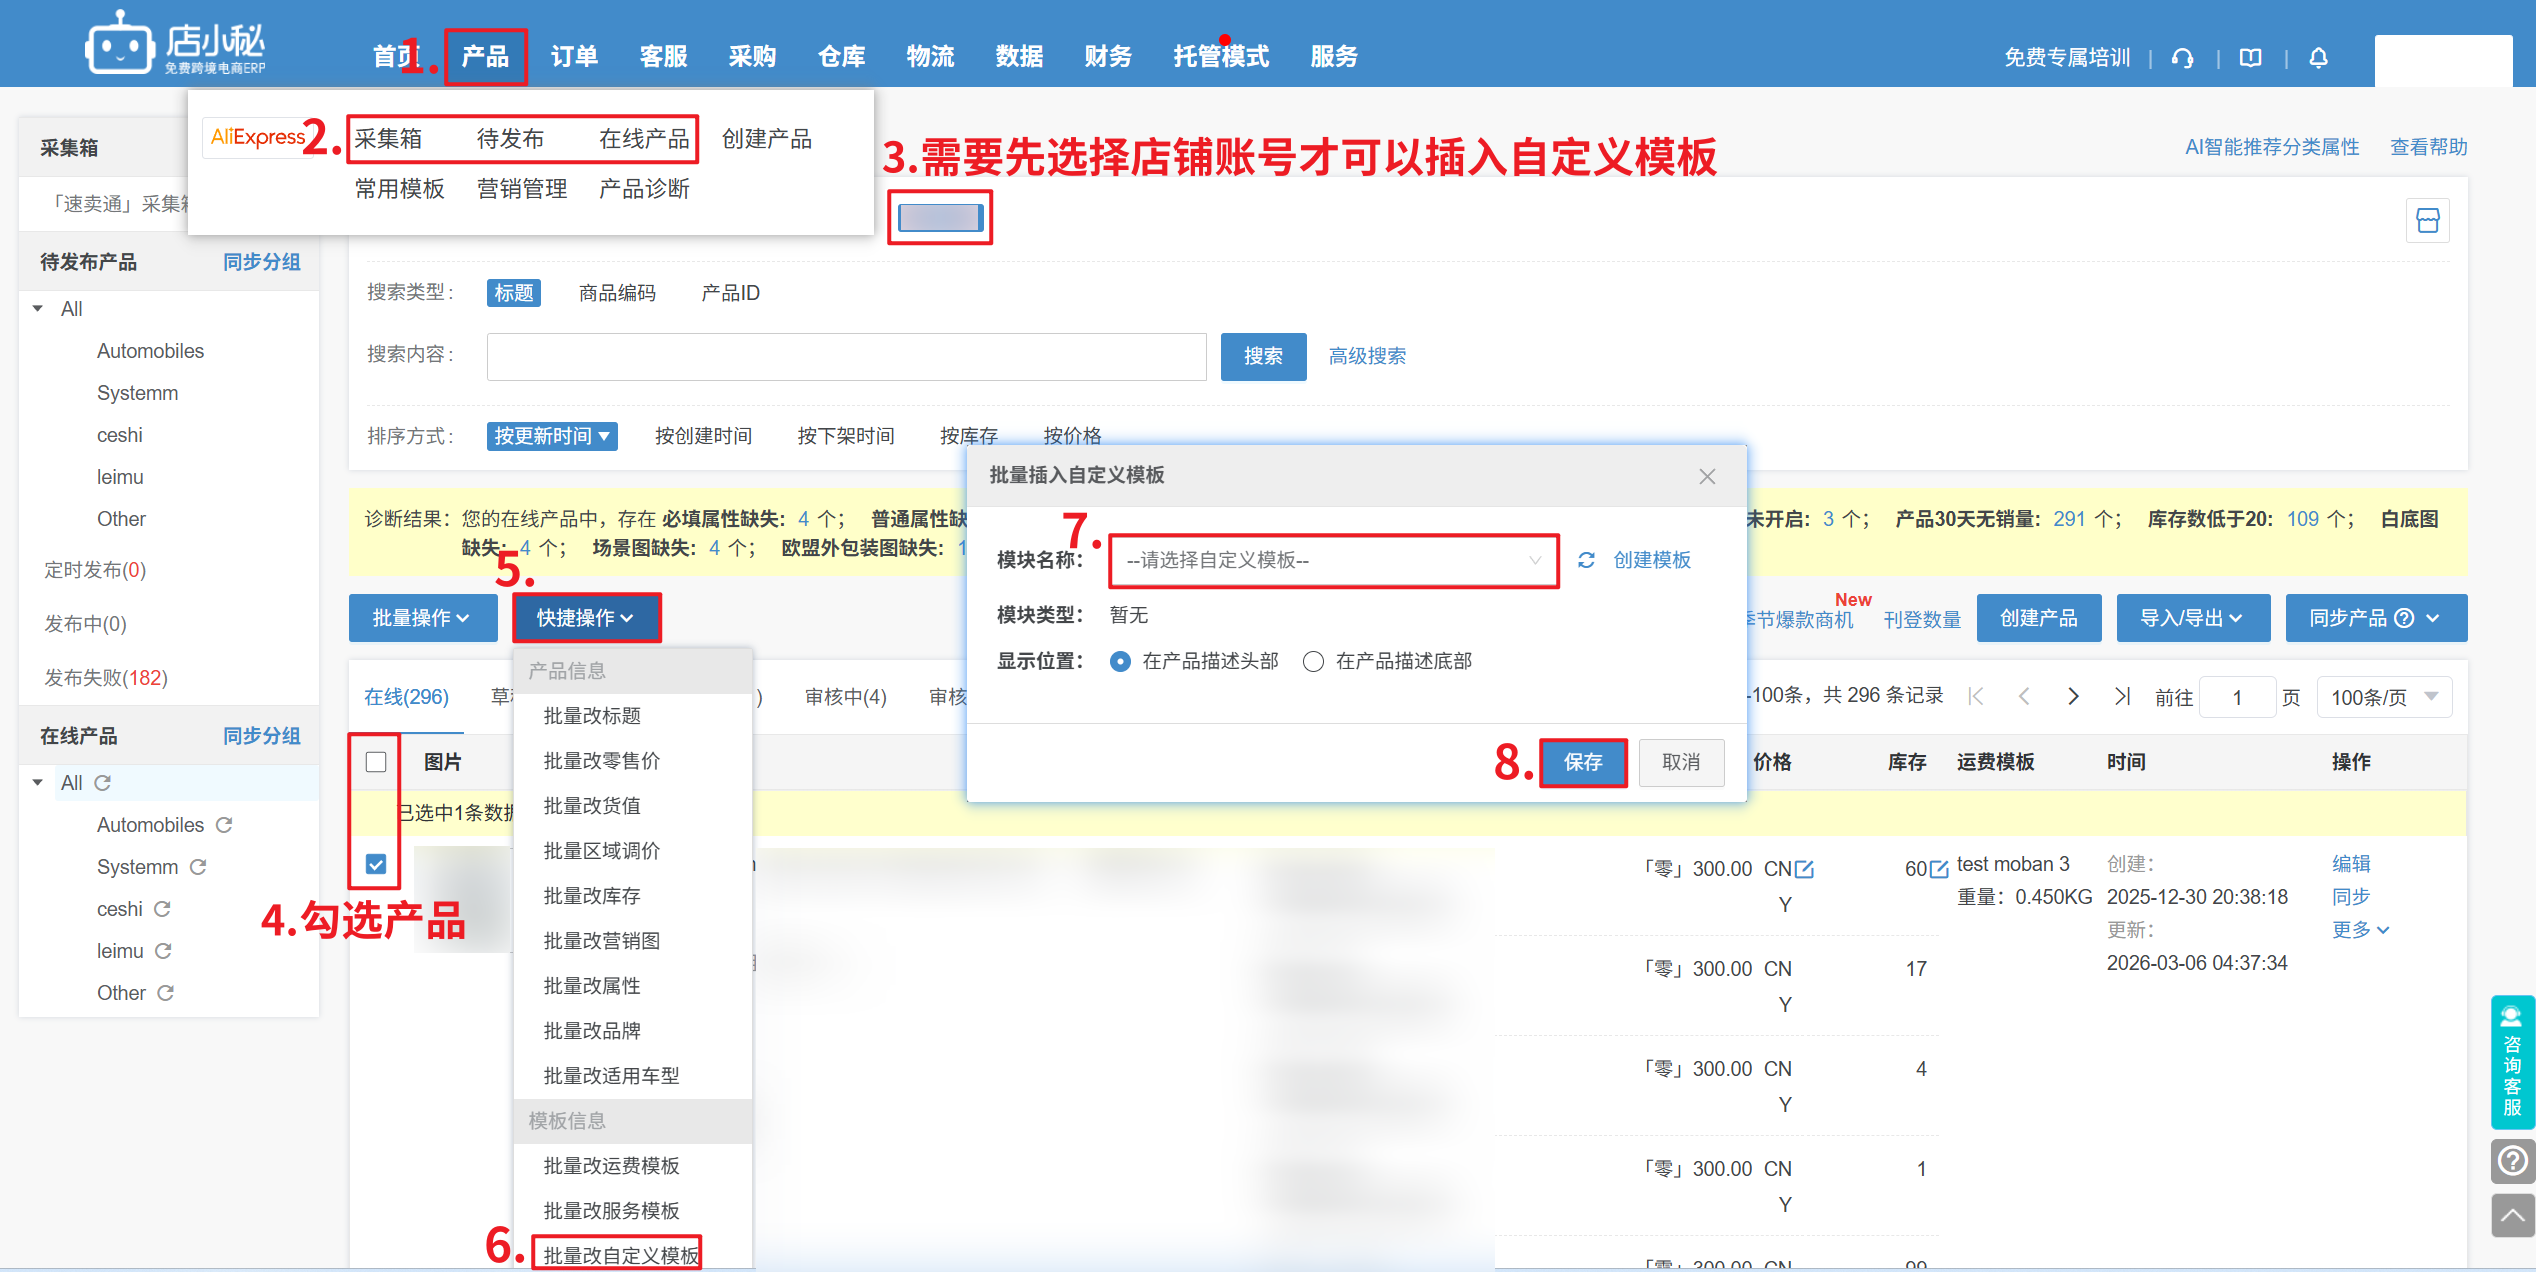Click the 保存 button in dialog
Screen dimensions: 2536x1272
pyautogui.click(x=1582, y=762)
